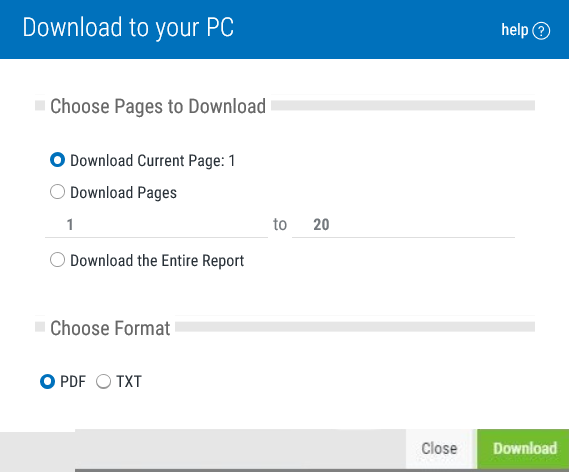Select the Download Current Page radio button
The image size is (569, 472).
click(57, 160)
